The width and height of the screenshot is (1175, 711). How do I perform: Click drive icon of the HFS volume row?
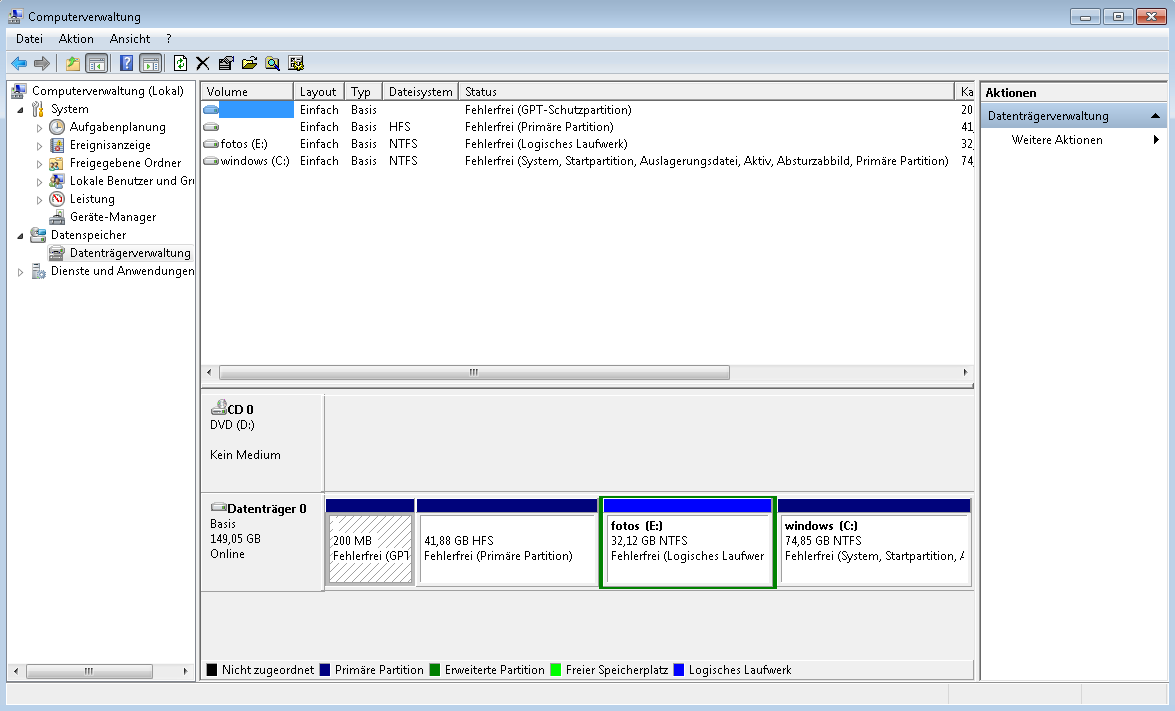pos(211,127)
